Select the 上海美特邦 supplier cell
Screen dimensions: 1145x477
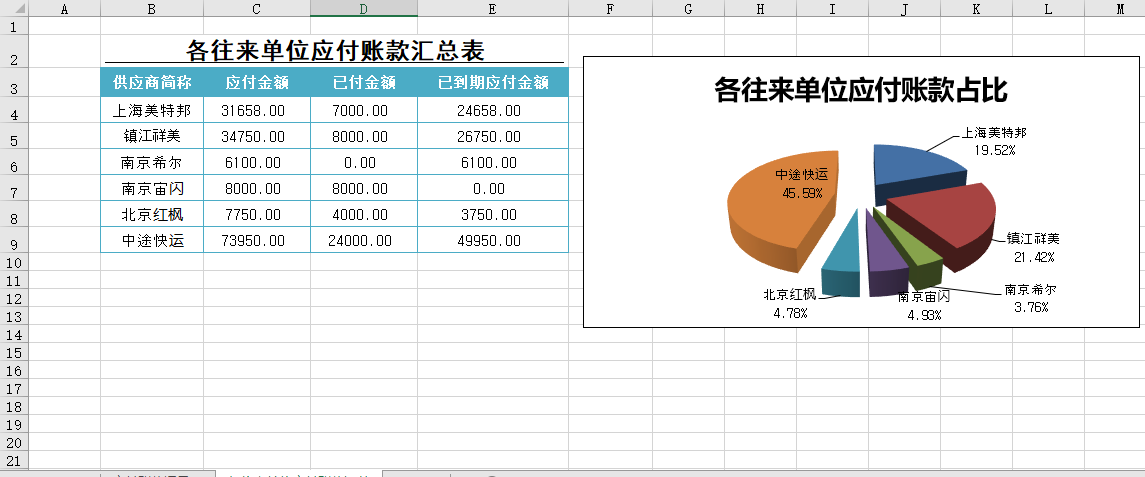click(152, 110)
